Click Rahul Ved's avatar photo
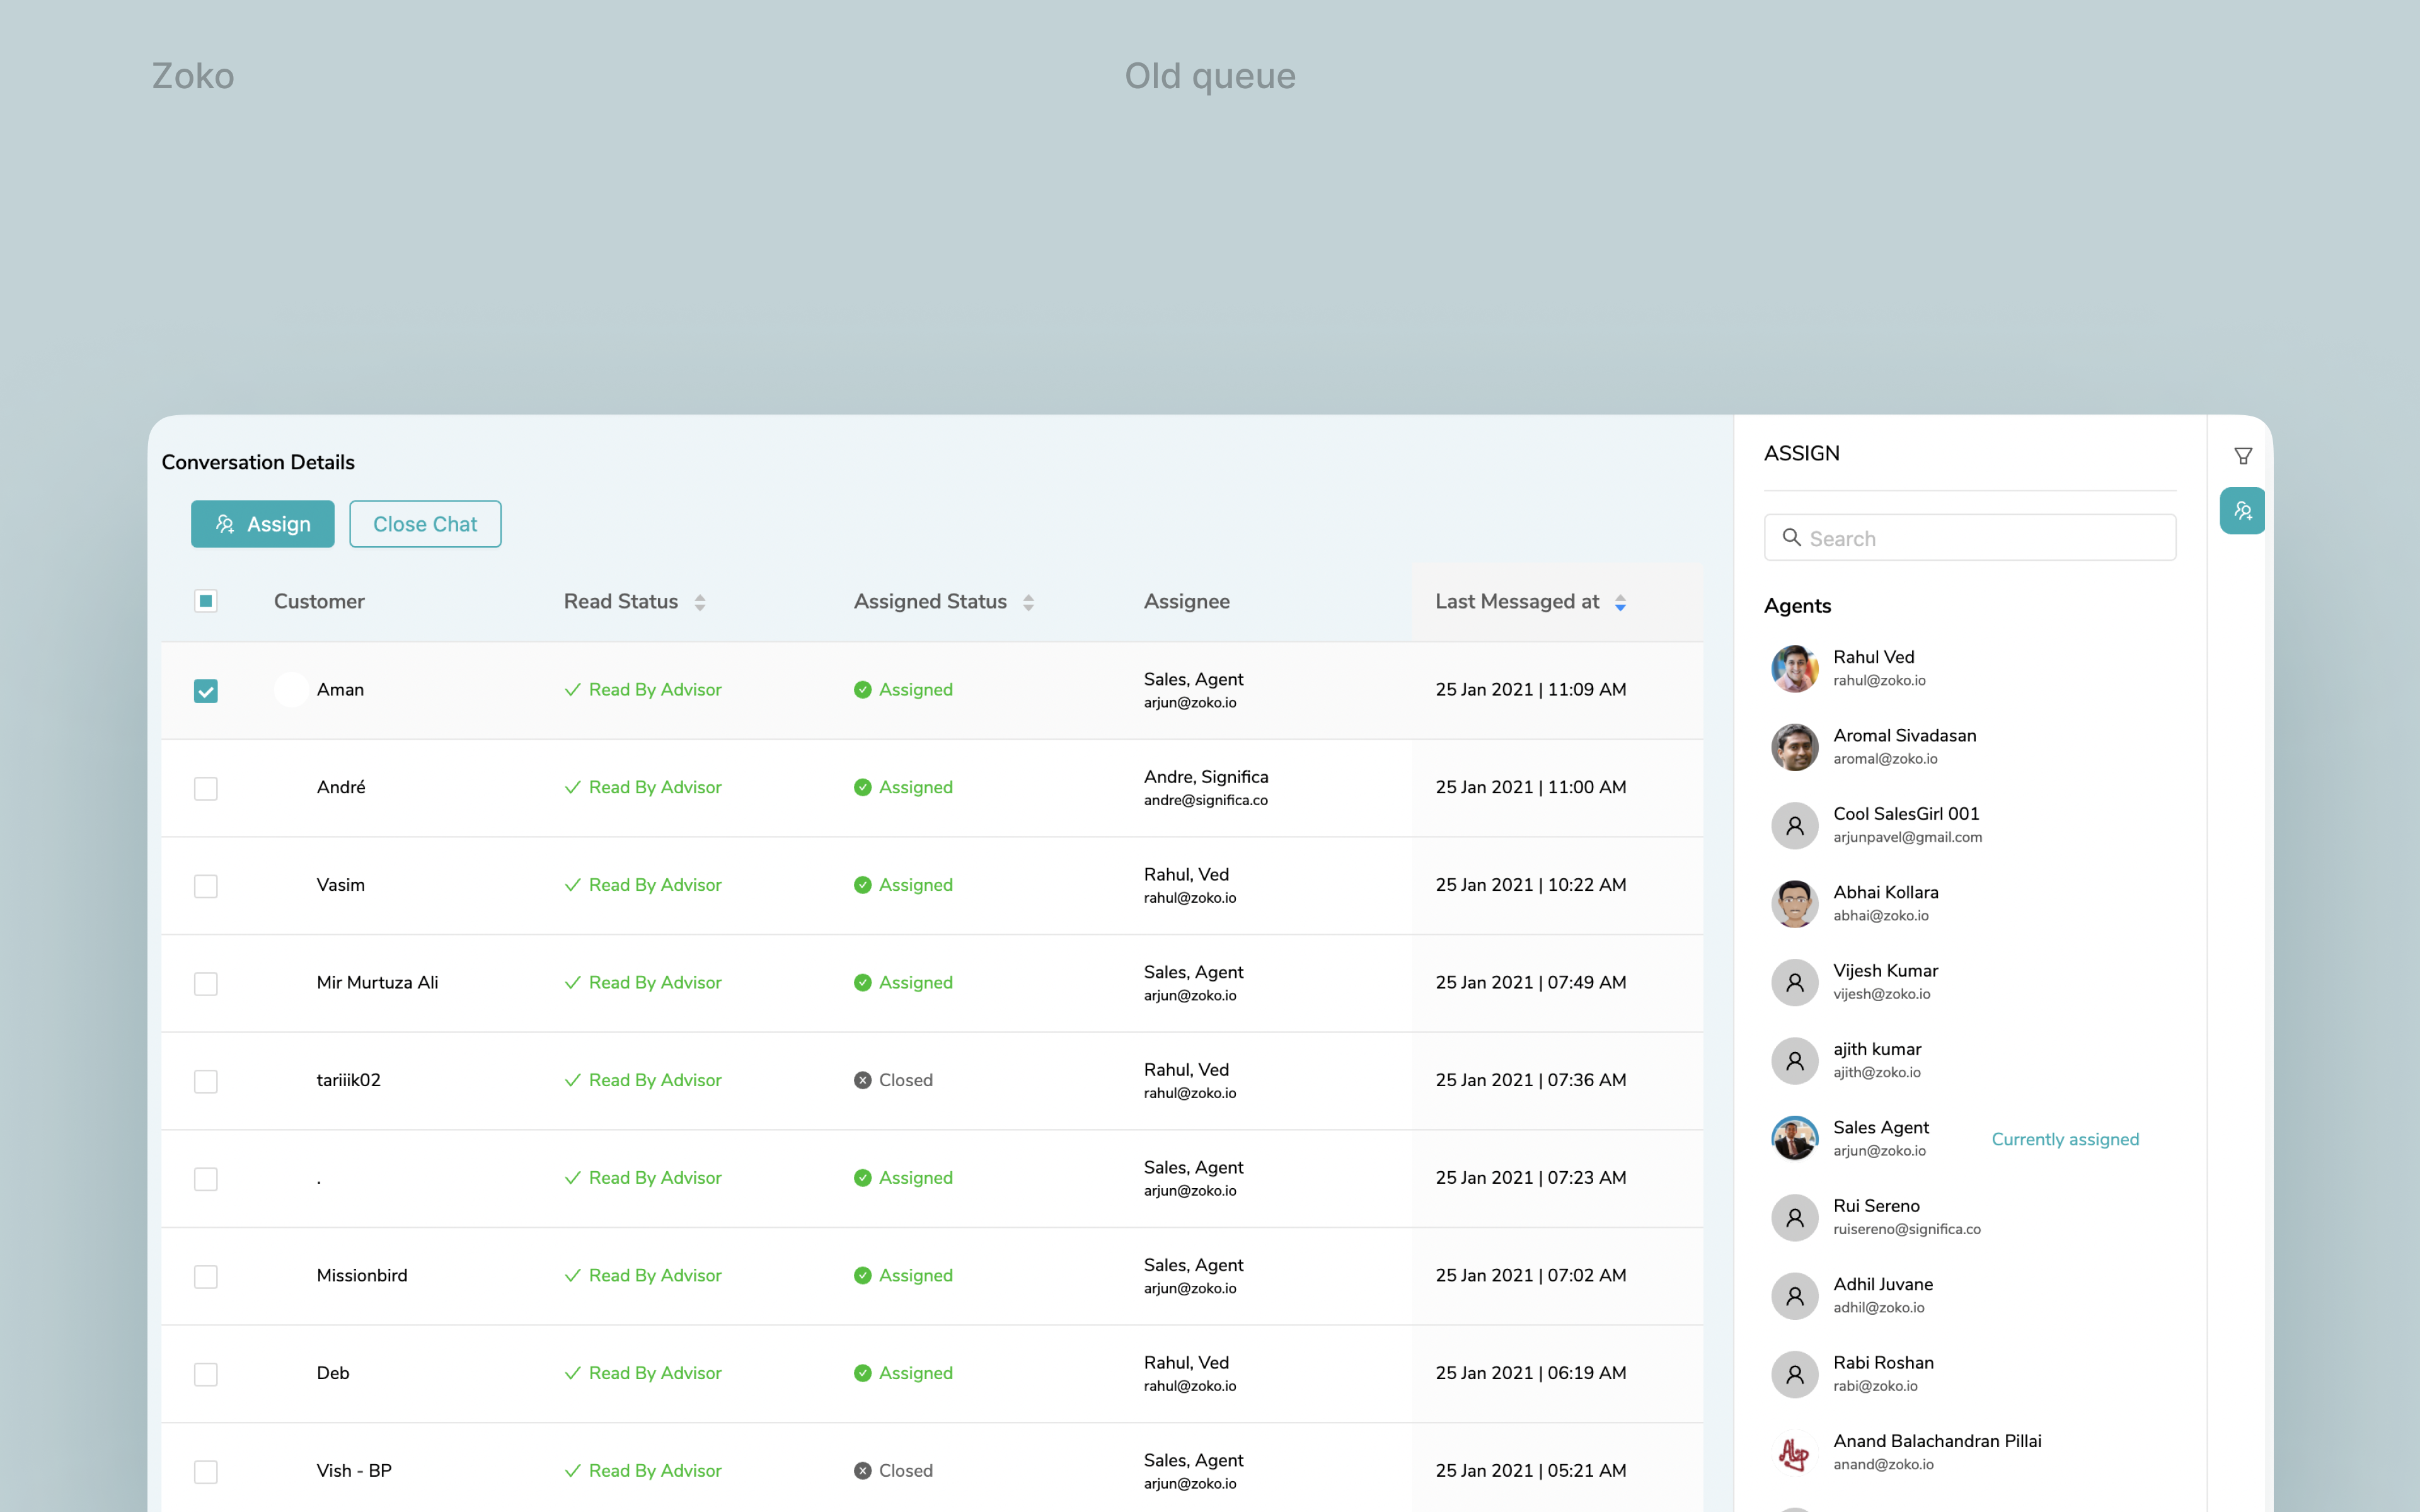This screenshot has height=1512, width=2420. [x=1794, y=668]
